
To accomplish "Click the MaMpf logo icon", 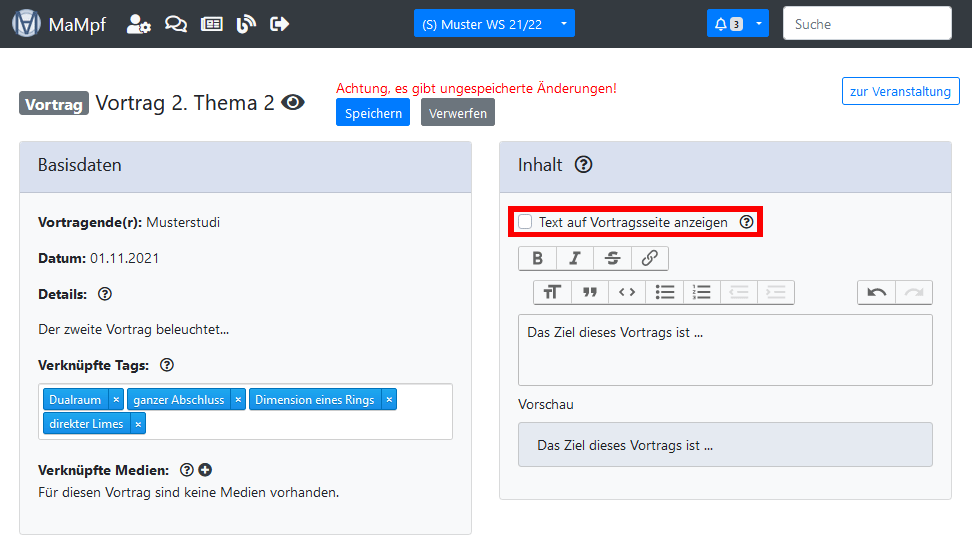I will (x=26, y=24).
